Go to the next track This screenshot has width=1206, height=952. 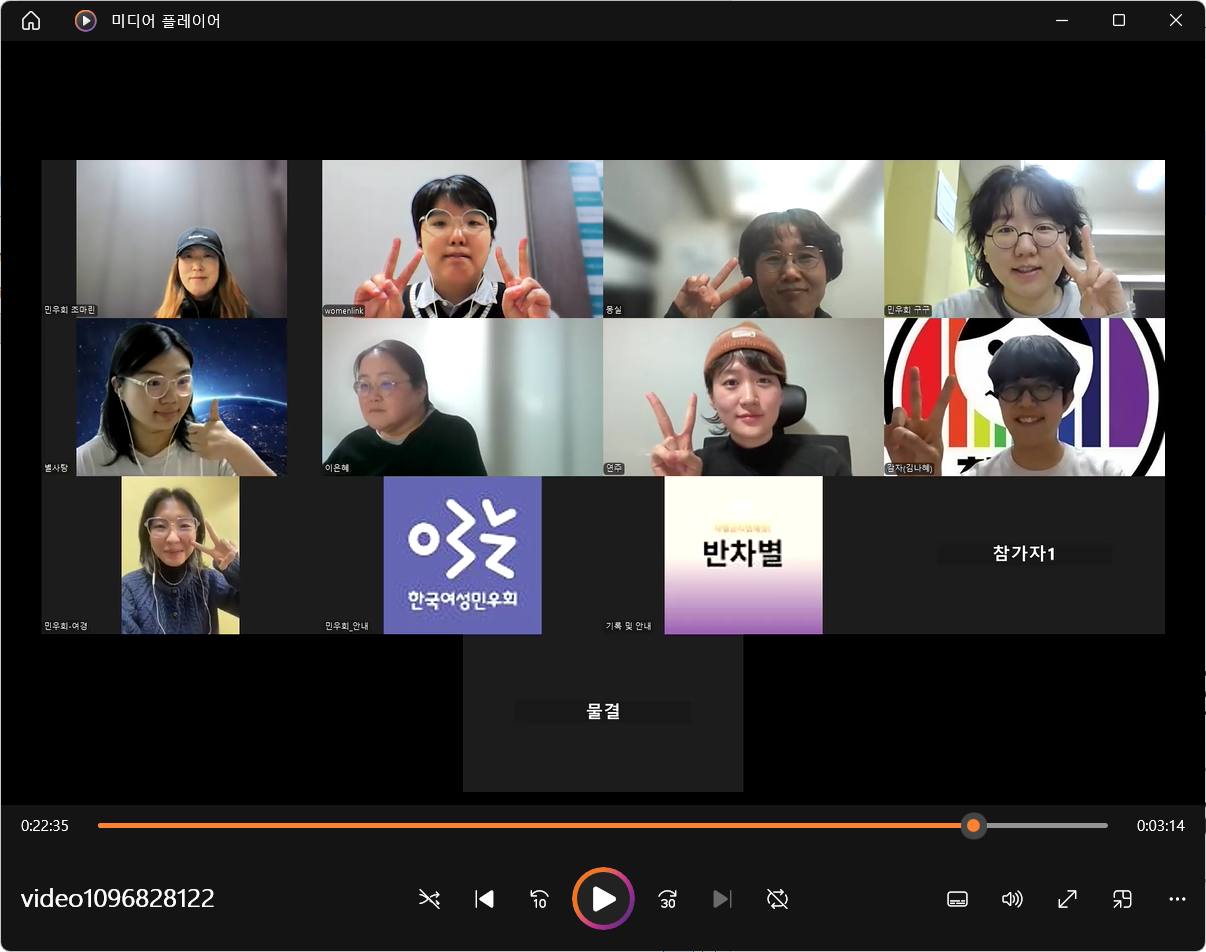pos(722,899)
